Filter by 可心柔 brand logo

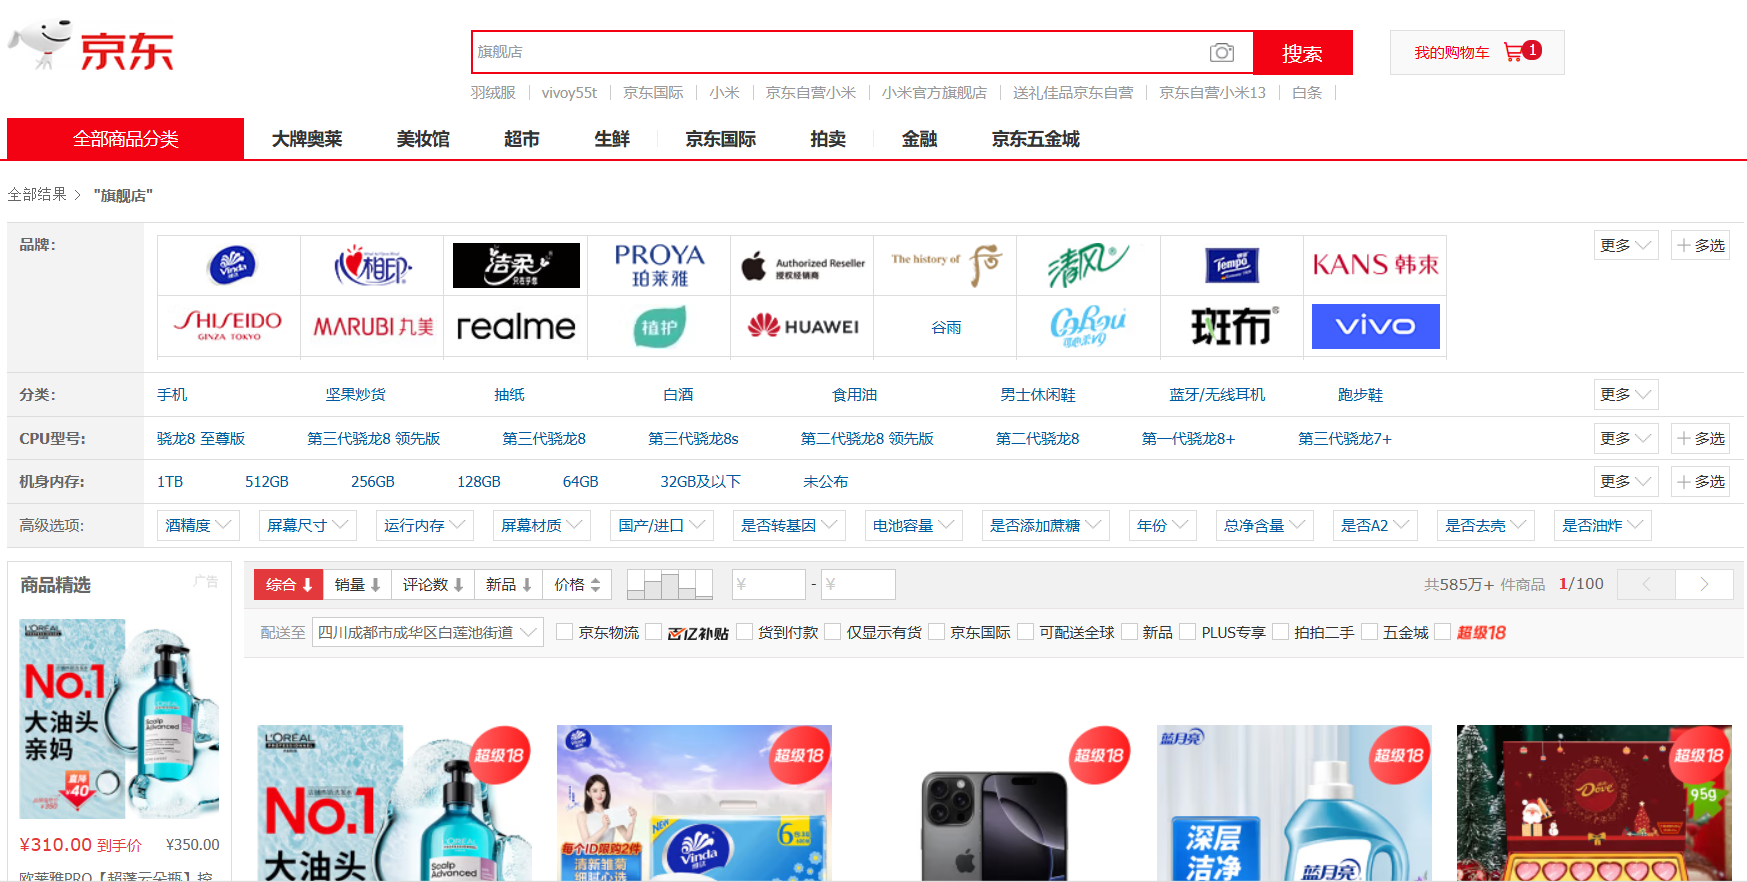tap(1088, 327)
